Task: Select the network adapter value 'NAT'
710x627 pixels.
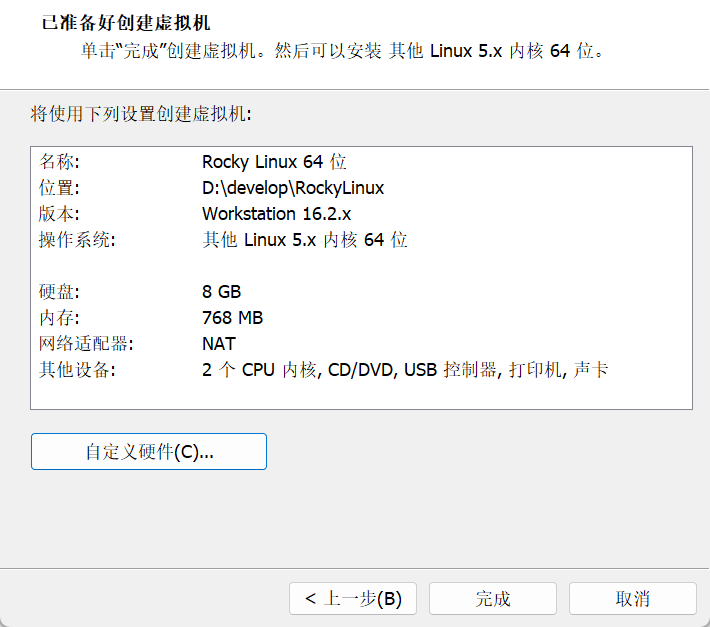Action: pyautogui.click(x=219, y=344)
